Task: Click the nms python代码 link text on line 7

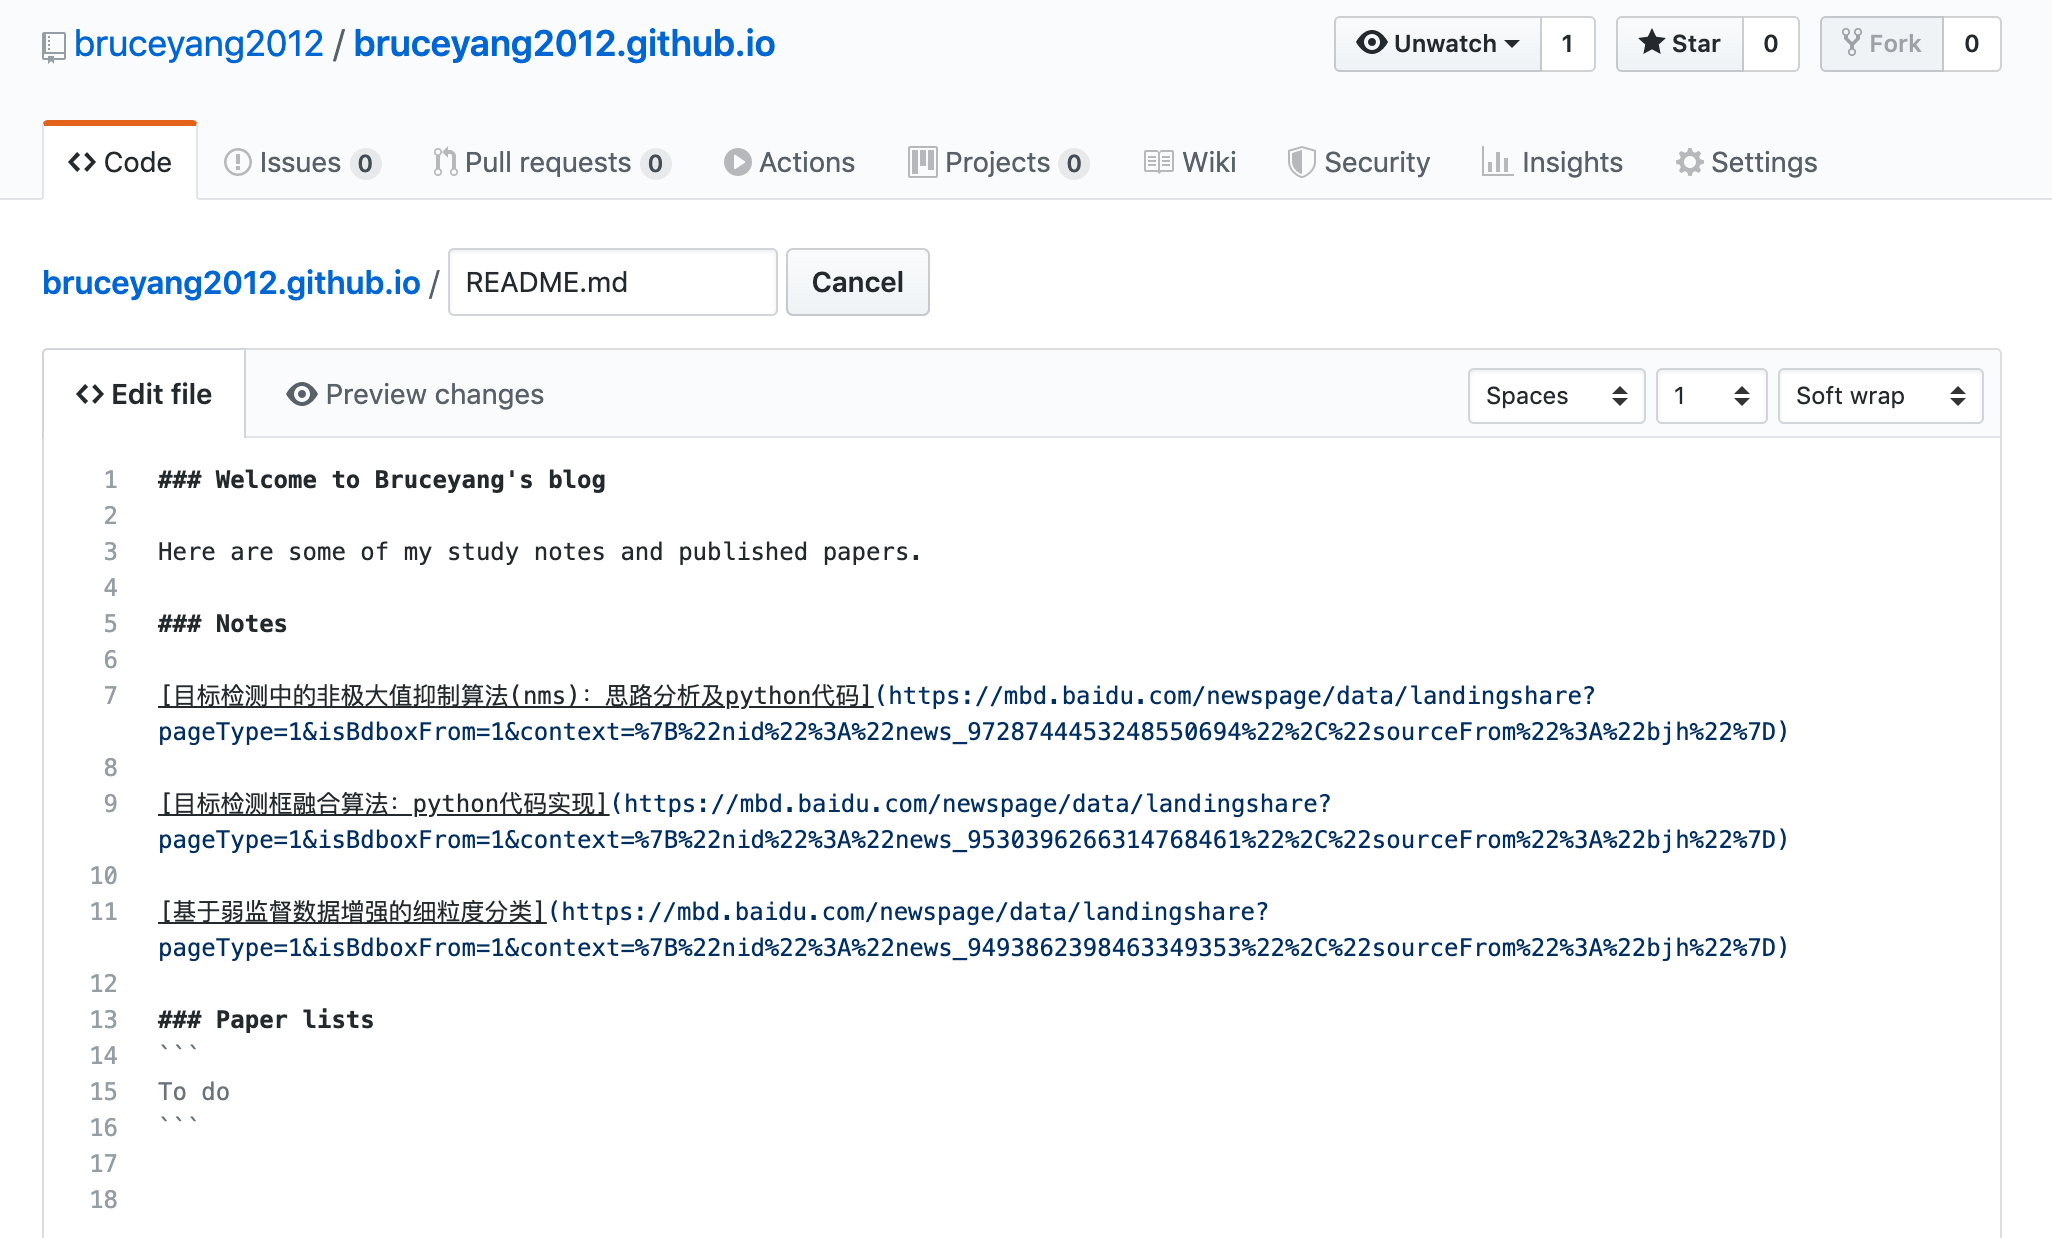Action: click(516, 696)
